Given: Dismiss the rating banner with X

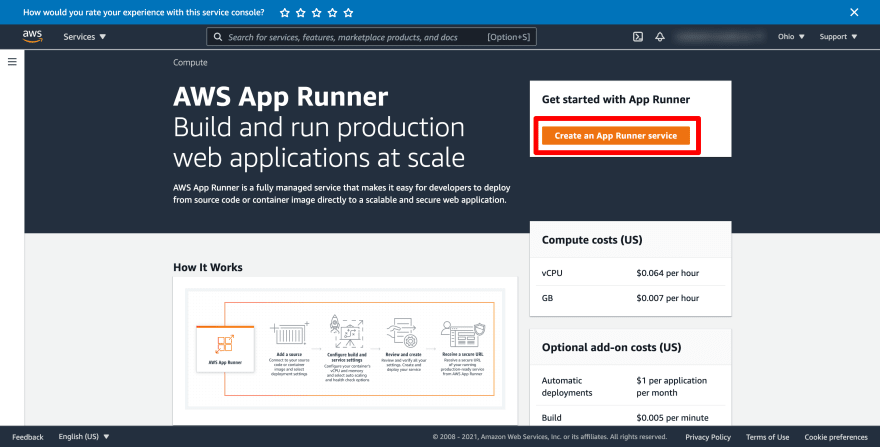Looking at the screenshot, I should point(854,12).
